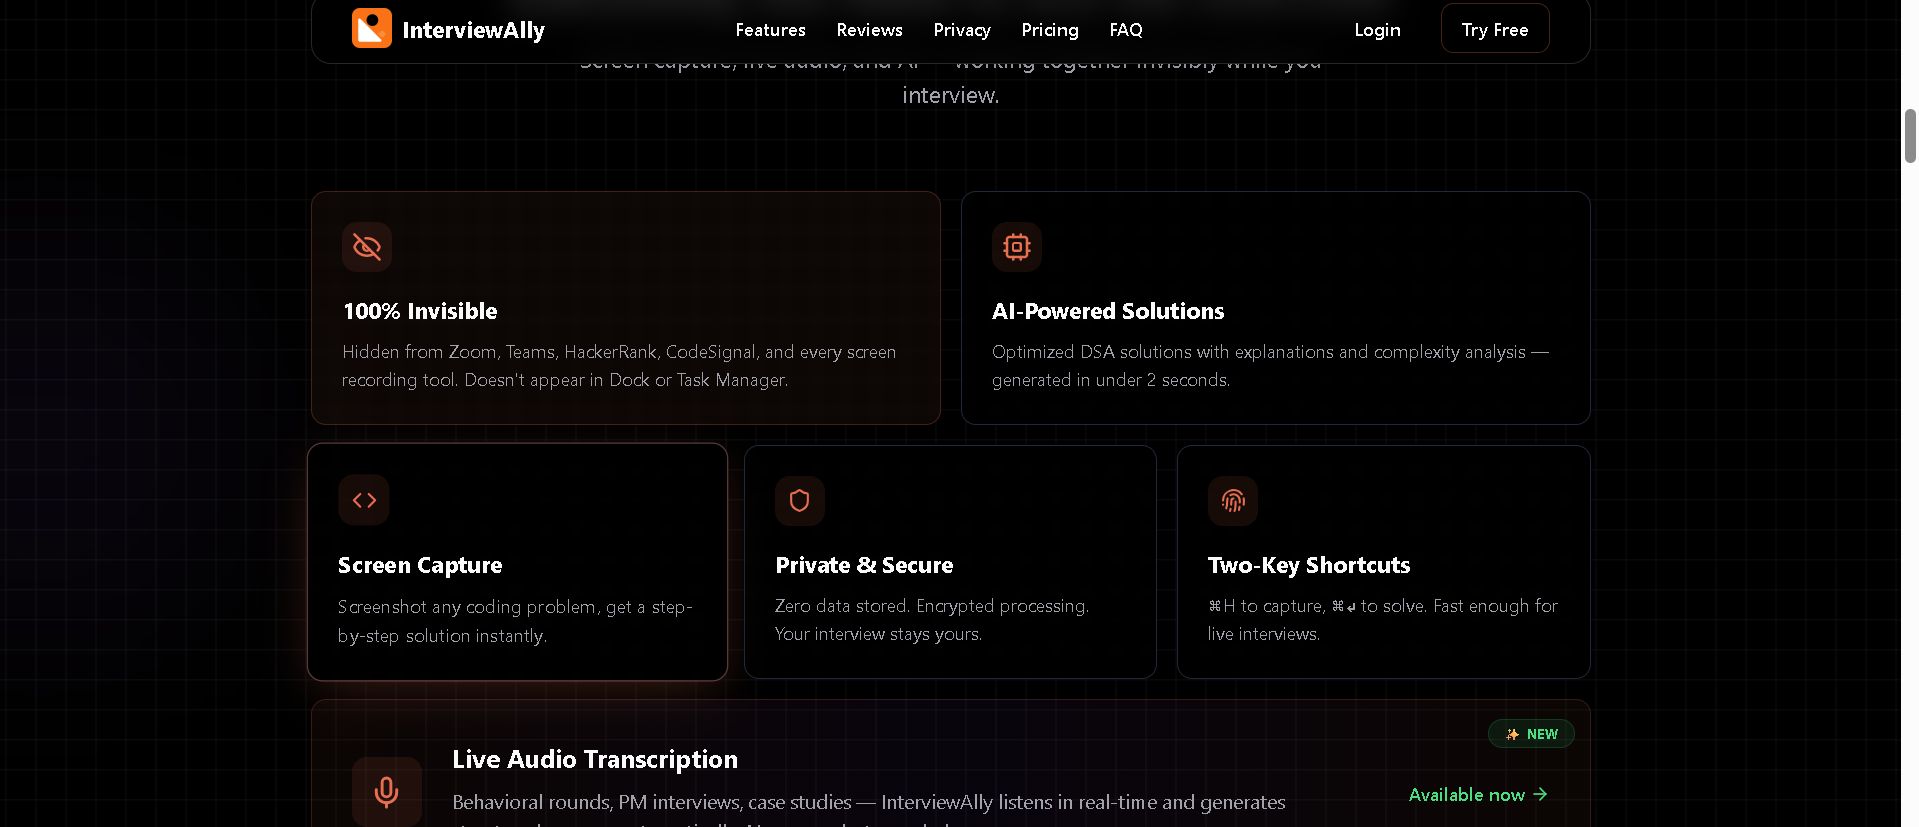The image size is (1919, 827).
Task: Select the AI-Powered Solutions heading
Action: point(1108,311)
